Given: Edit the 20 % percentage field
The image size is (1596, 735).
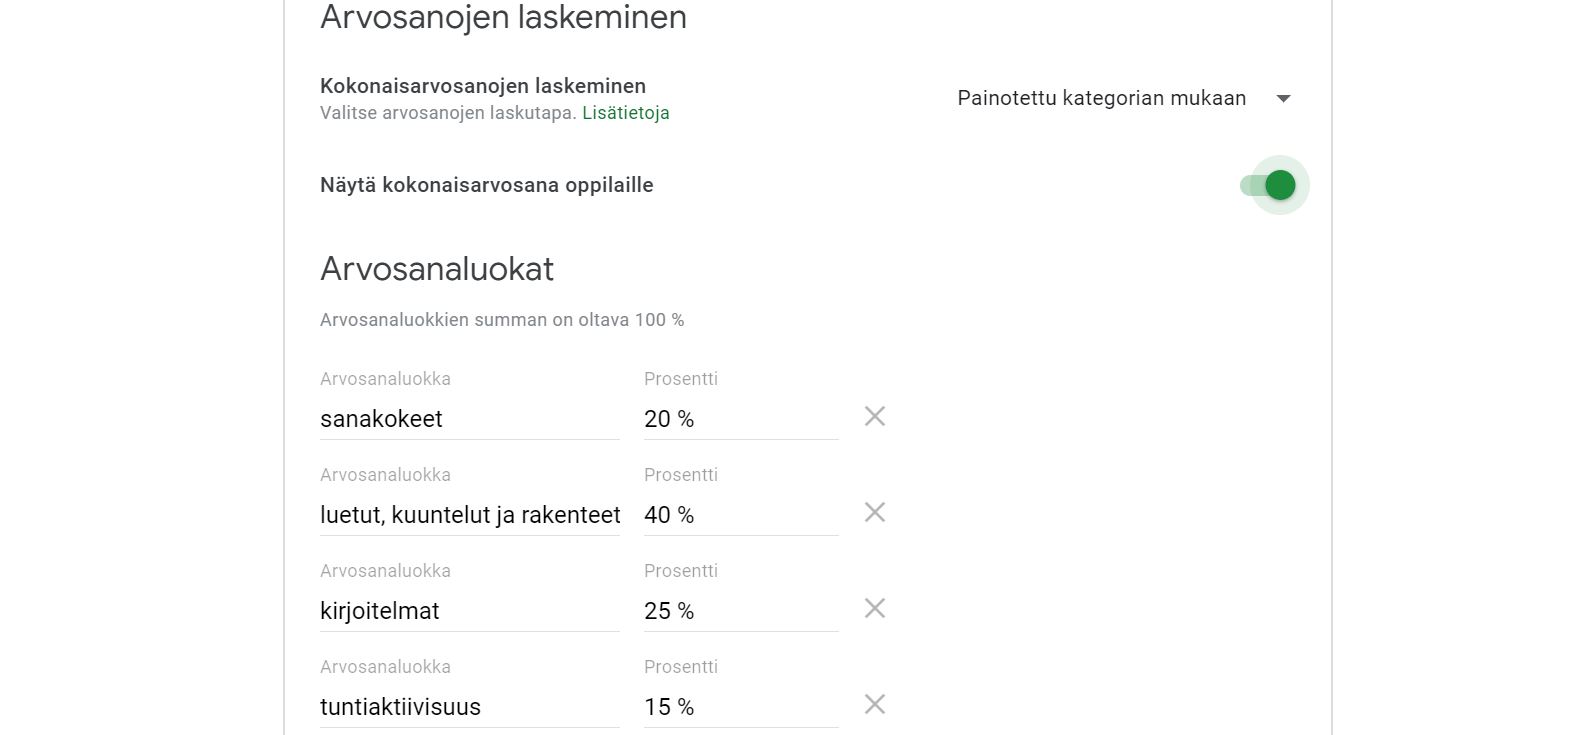Looking at the screenshot, I should click(x=740, y=419).
